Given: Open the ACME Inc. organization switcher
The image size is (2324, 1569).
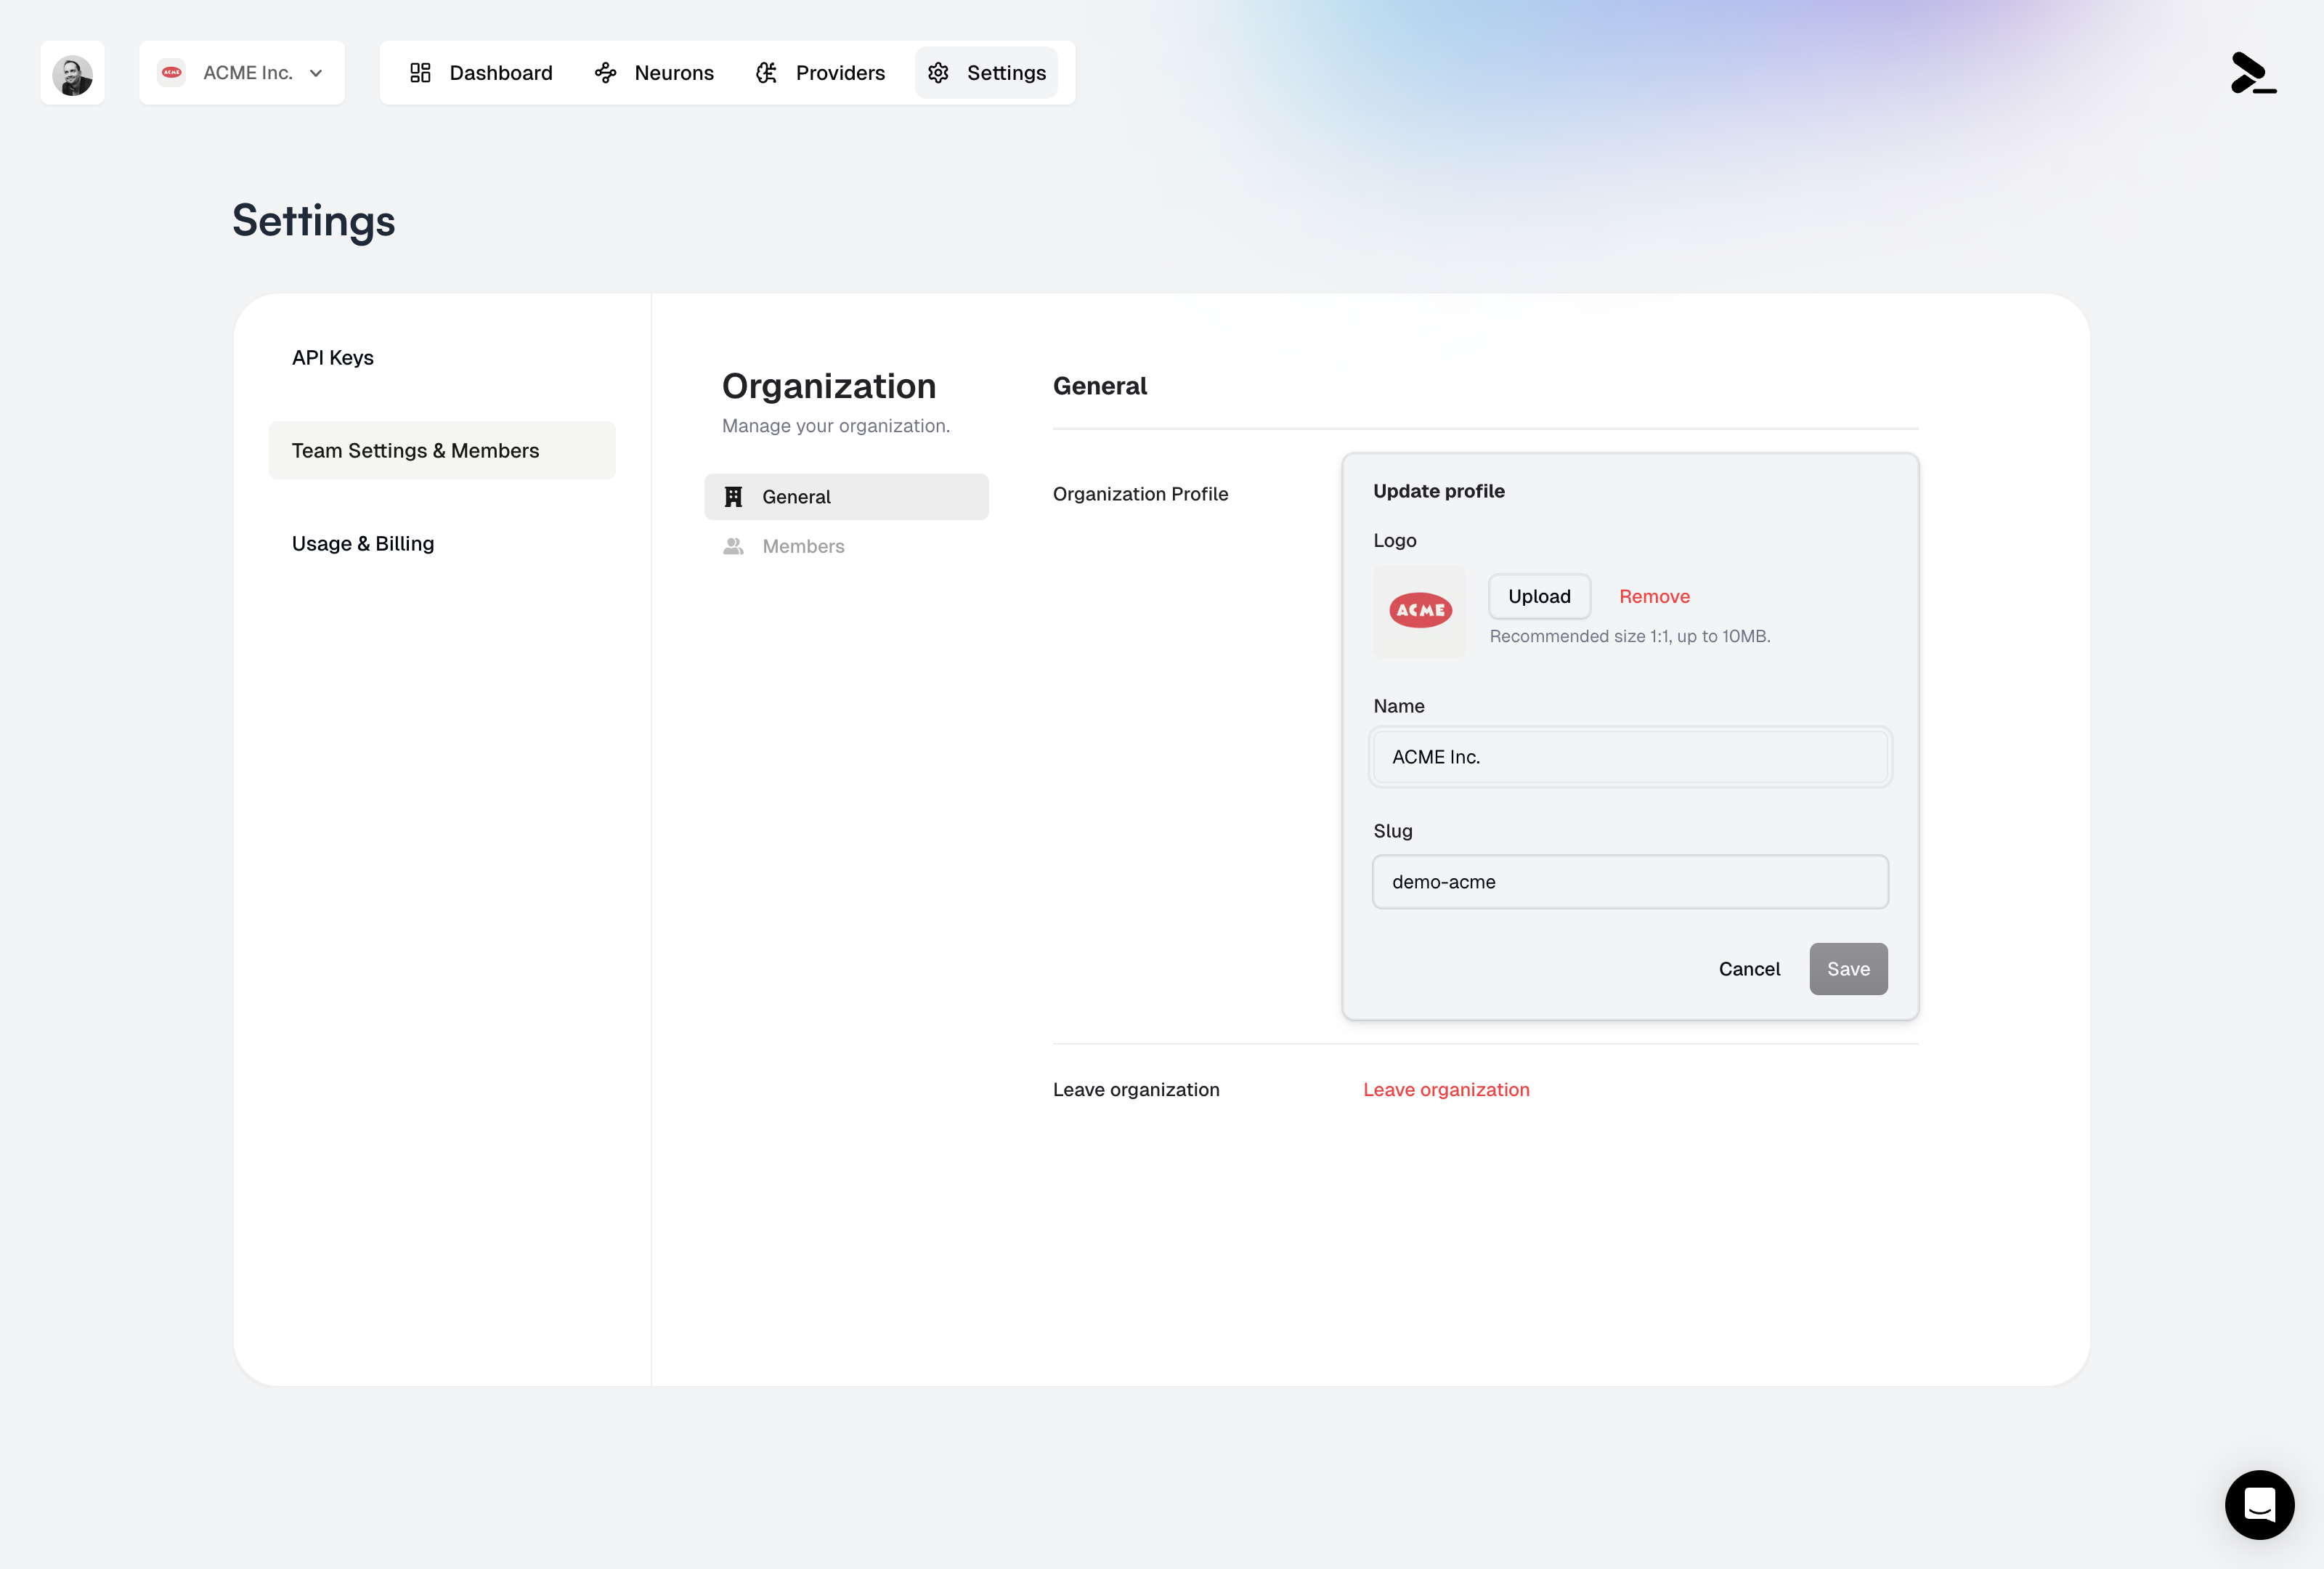Looking at the screenshot, I should pyautogui.click(x=241, y=73).
